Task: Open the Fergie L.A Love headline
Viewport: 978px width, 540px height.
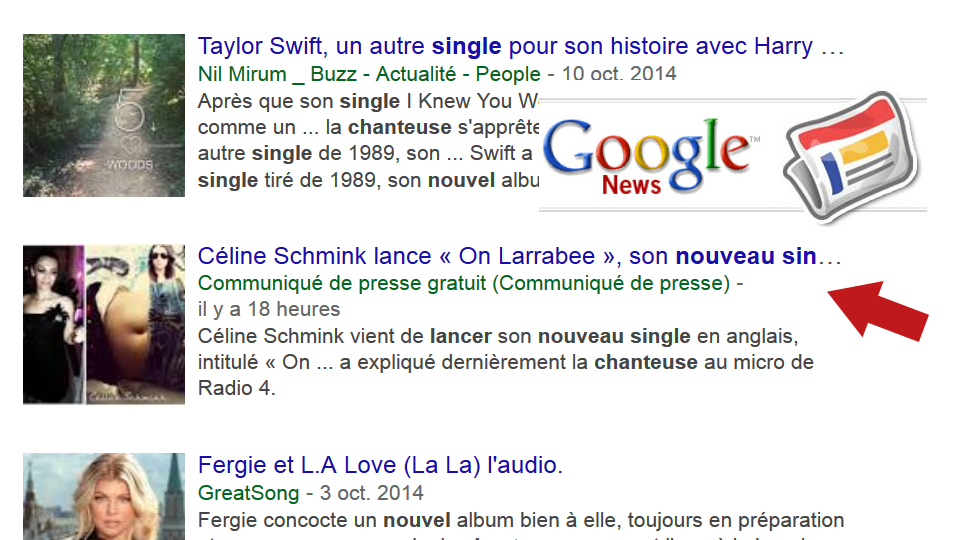Action: click(x=381, y=466)
